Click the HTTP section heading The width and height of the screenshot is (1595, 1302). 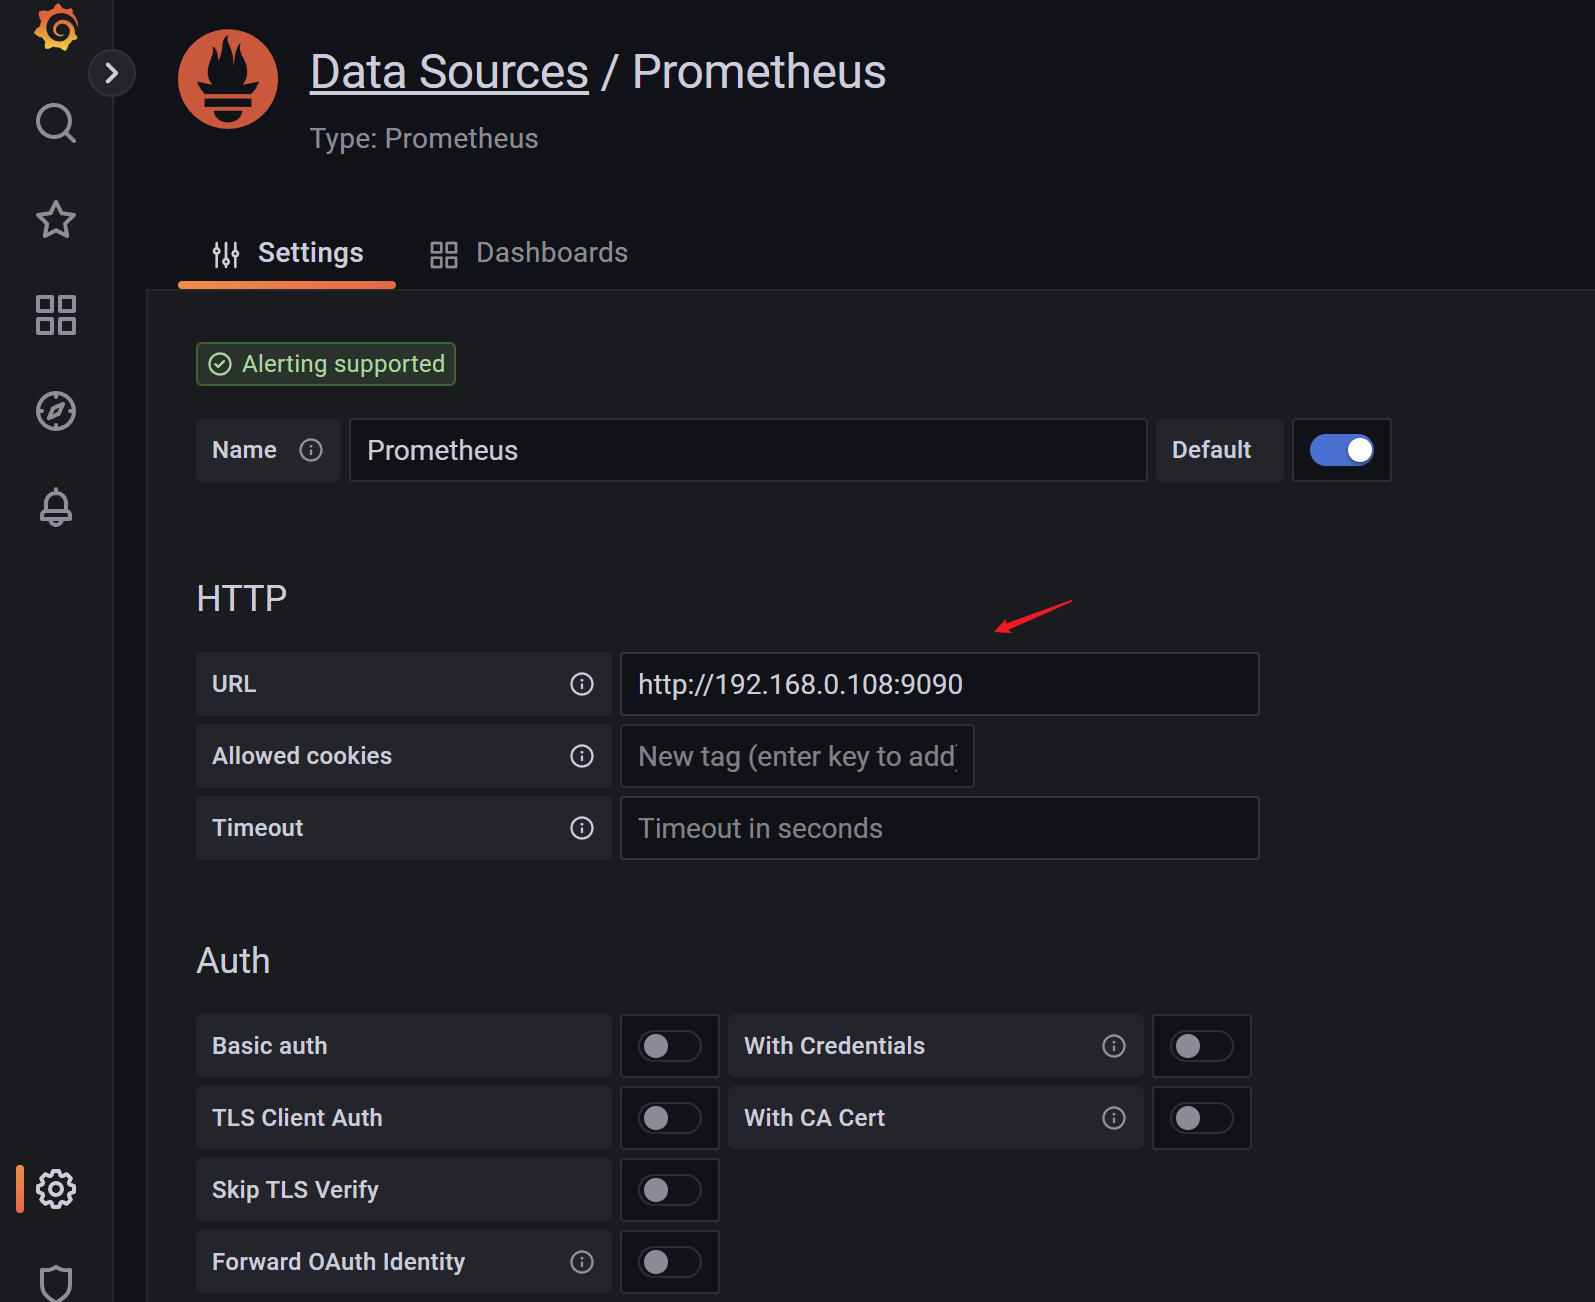click(242, 599)
